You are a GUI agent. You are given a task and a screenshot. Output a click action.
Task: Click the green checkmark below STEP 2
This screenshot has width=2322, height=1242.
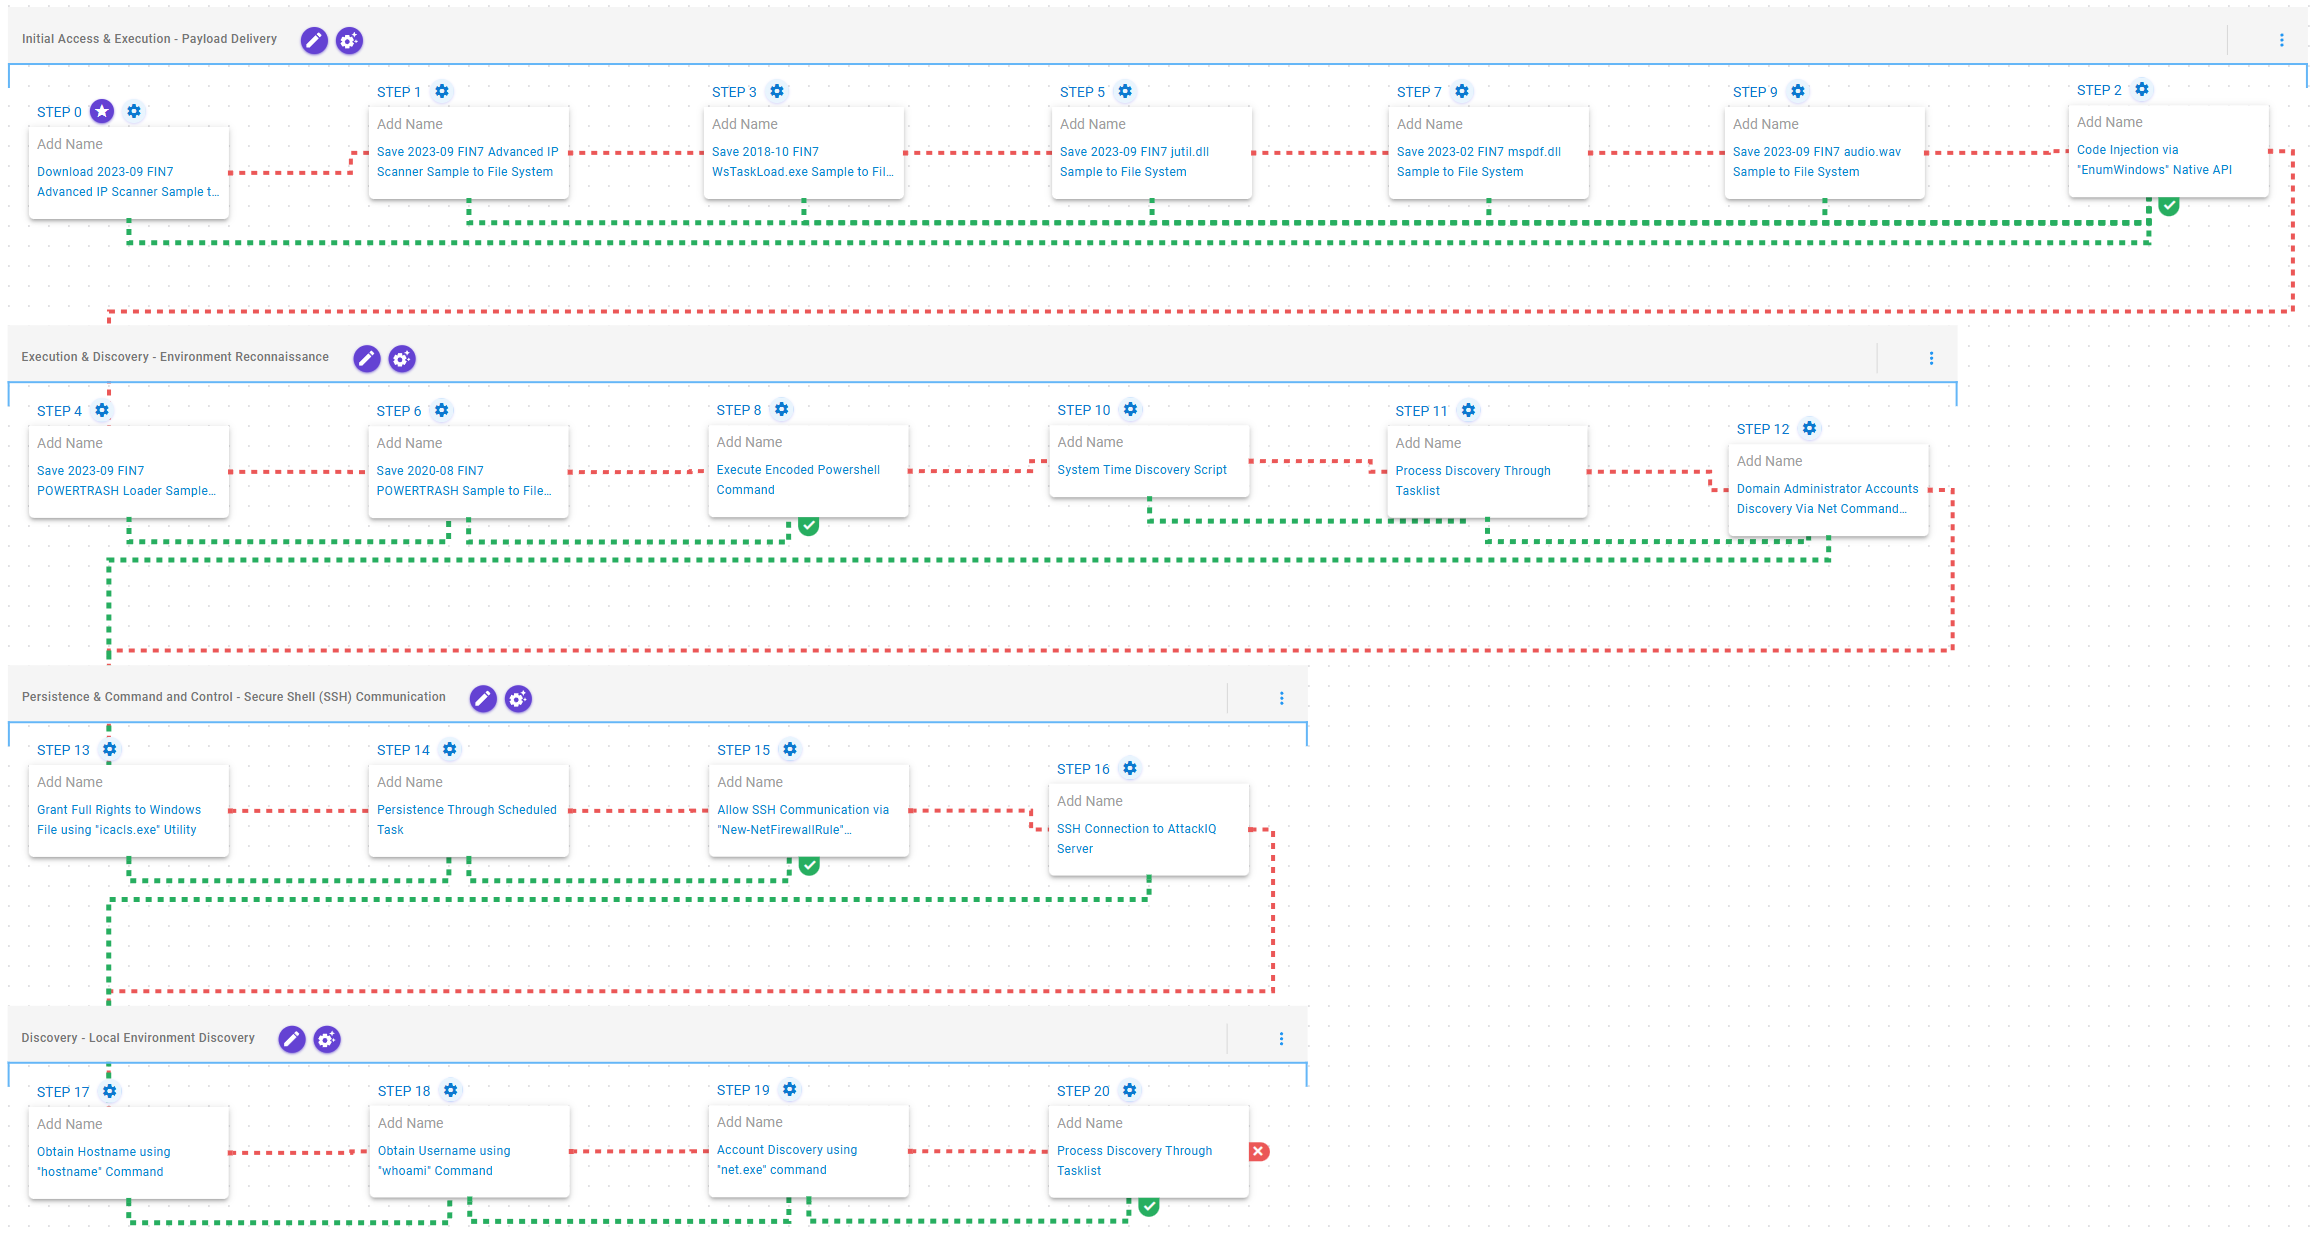pyautogui.click(x=2169, y=206)
